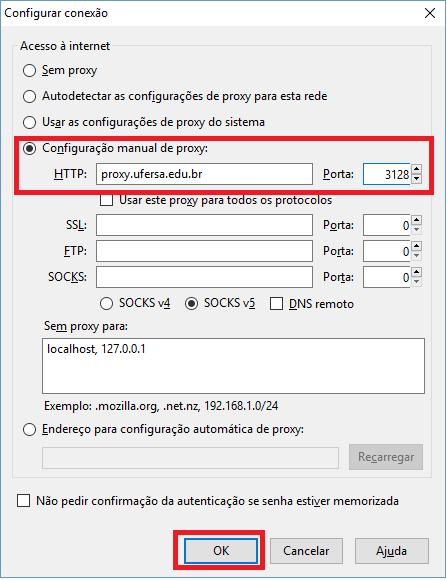This screenshot has height=580, width=447.
Task: Click the FTP proxy address field
Action: pyautogui.click(x=204, y=251)
